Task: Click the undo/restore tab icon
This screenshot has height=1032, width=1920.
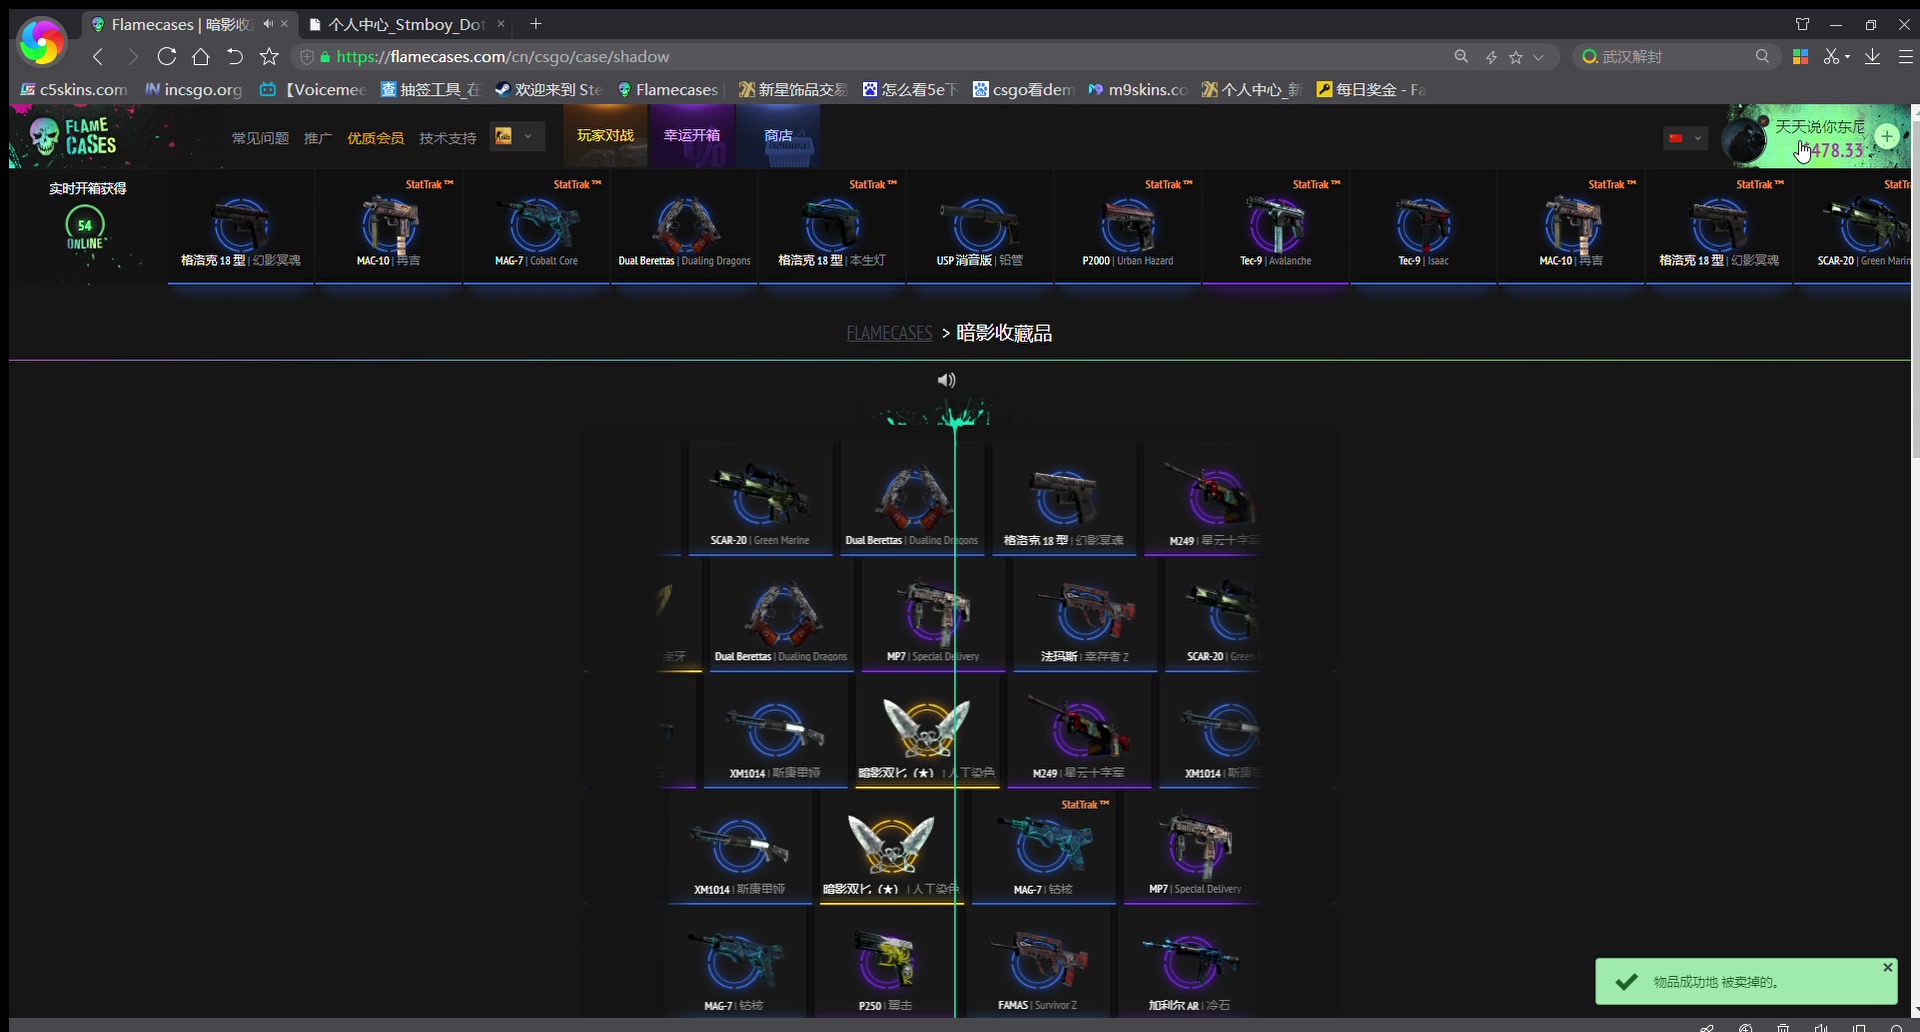Action: pyautogui.click(x=234, y=57)
